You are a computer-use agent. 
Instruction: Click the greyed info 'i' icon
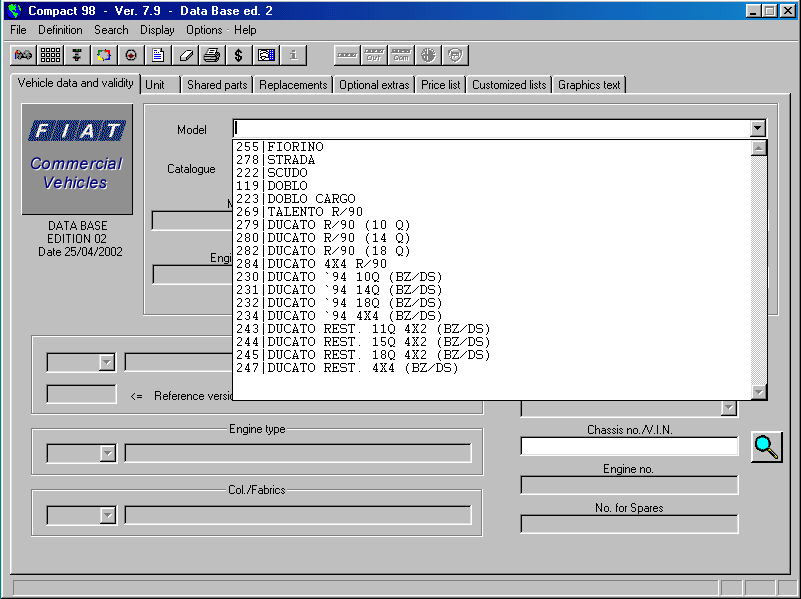point(293,55)
